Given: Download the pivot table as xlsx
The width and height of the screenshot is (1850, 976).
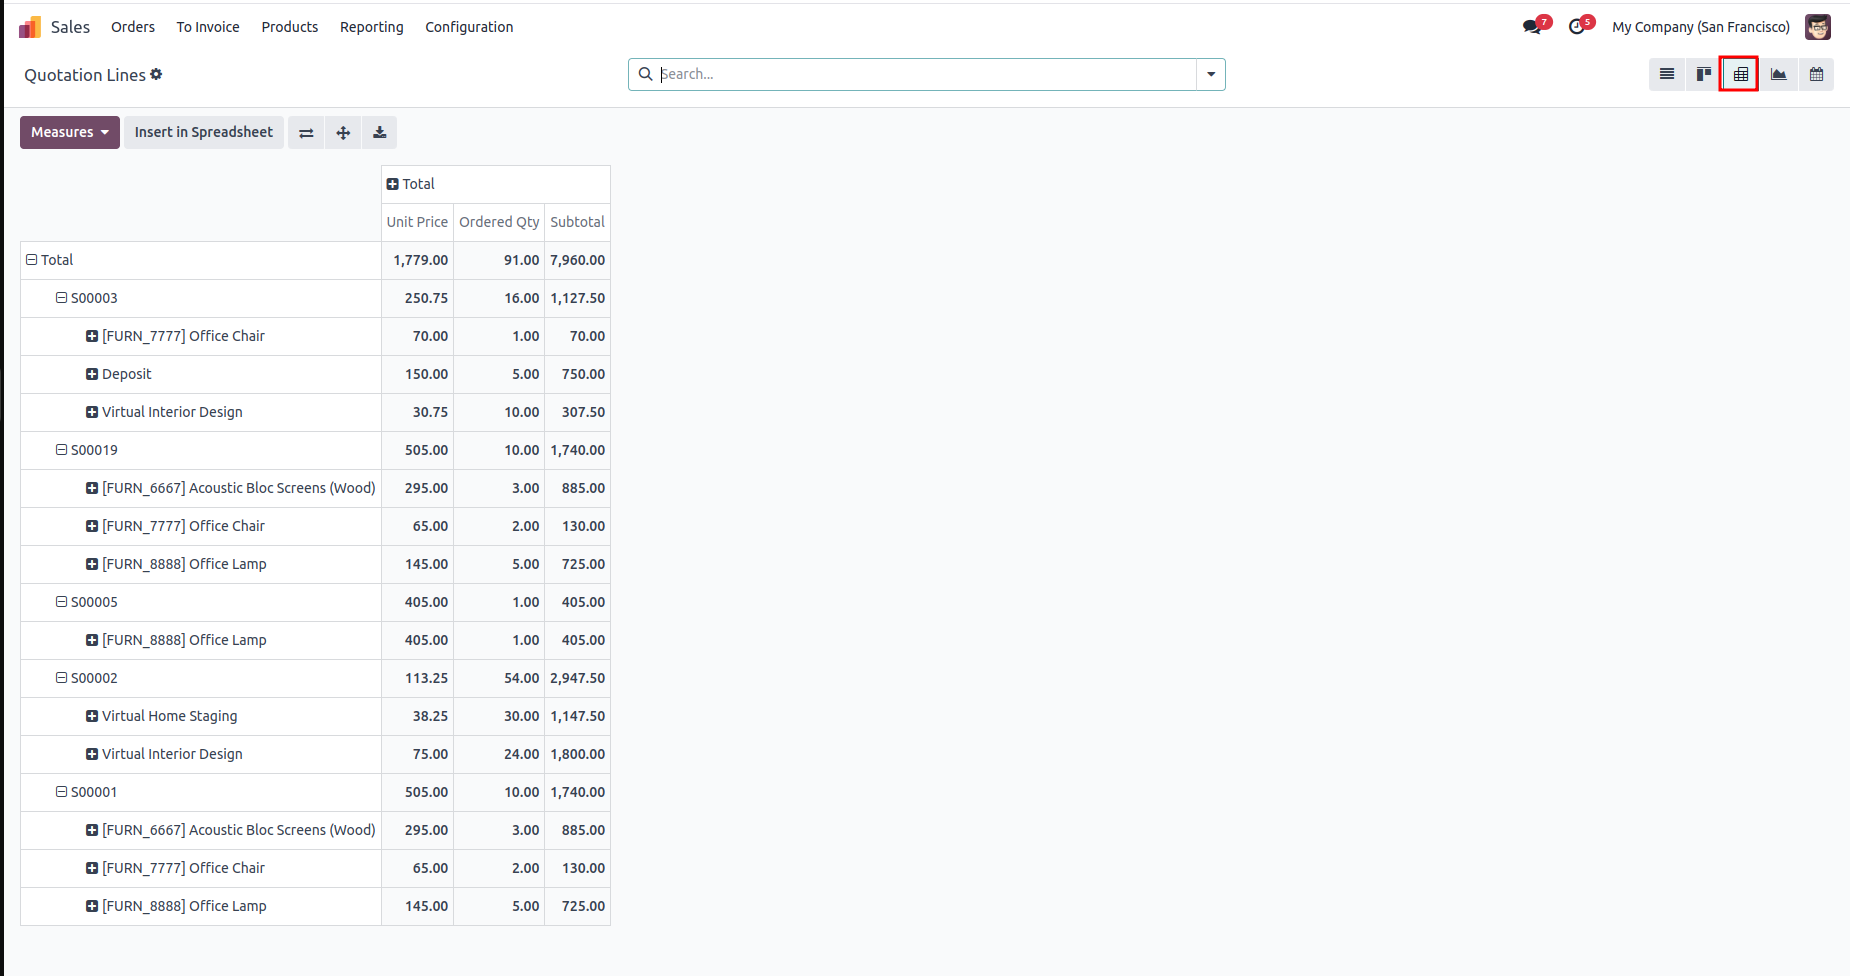Looking at the screenshot, I should pyautogui.click(x=380, y=133).
